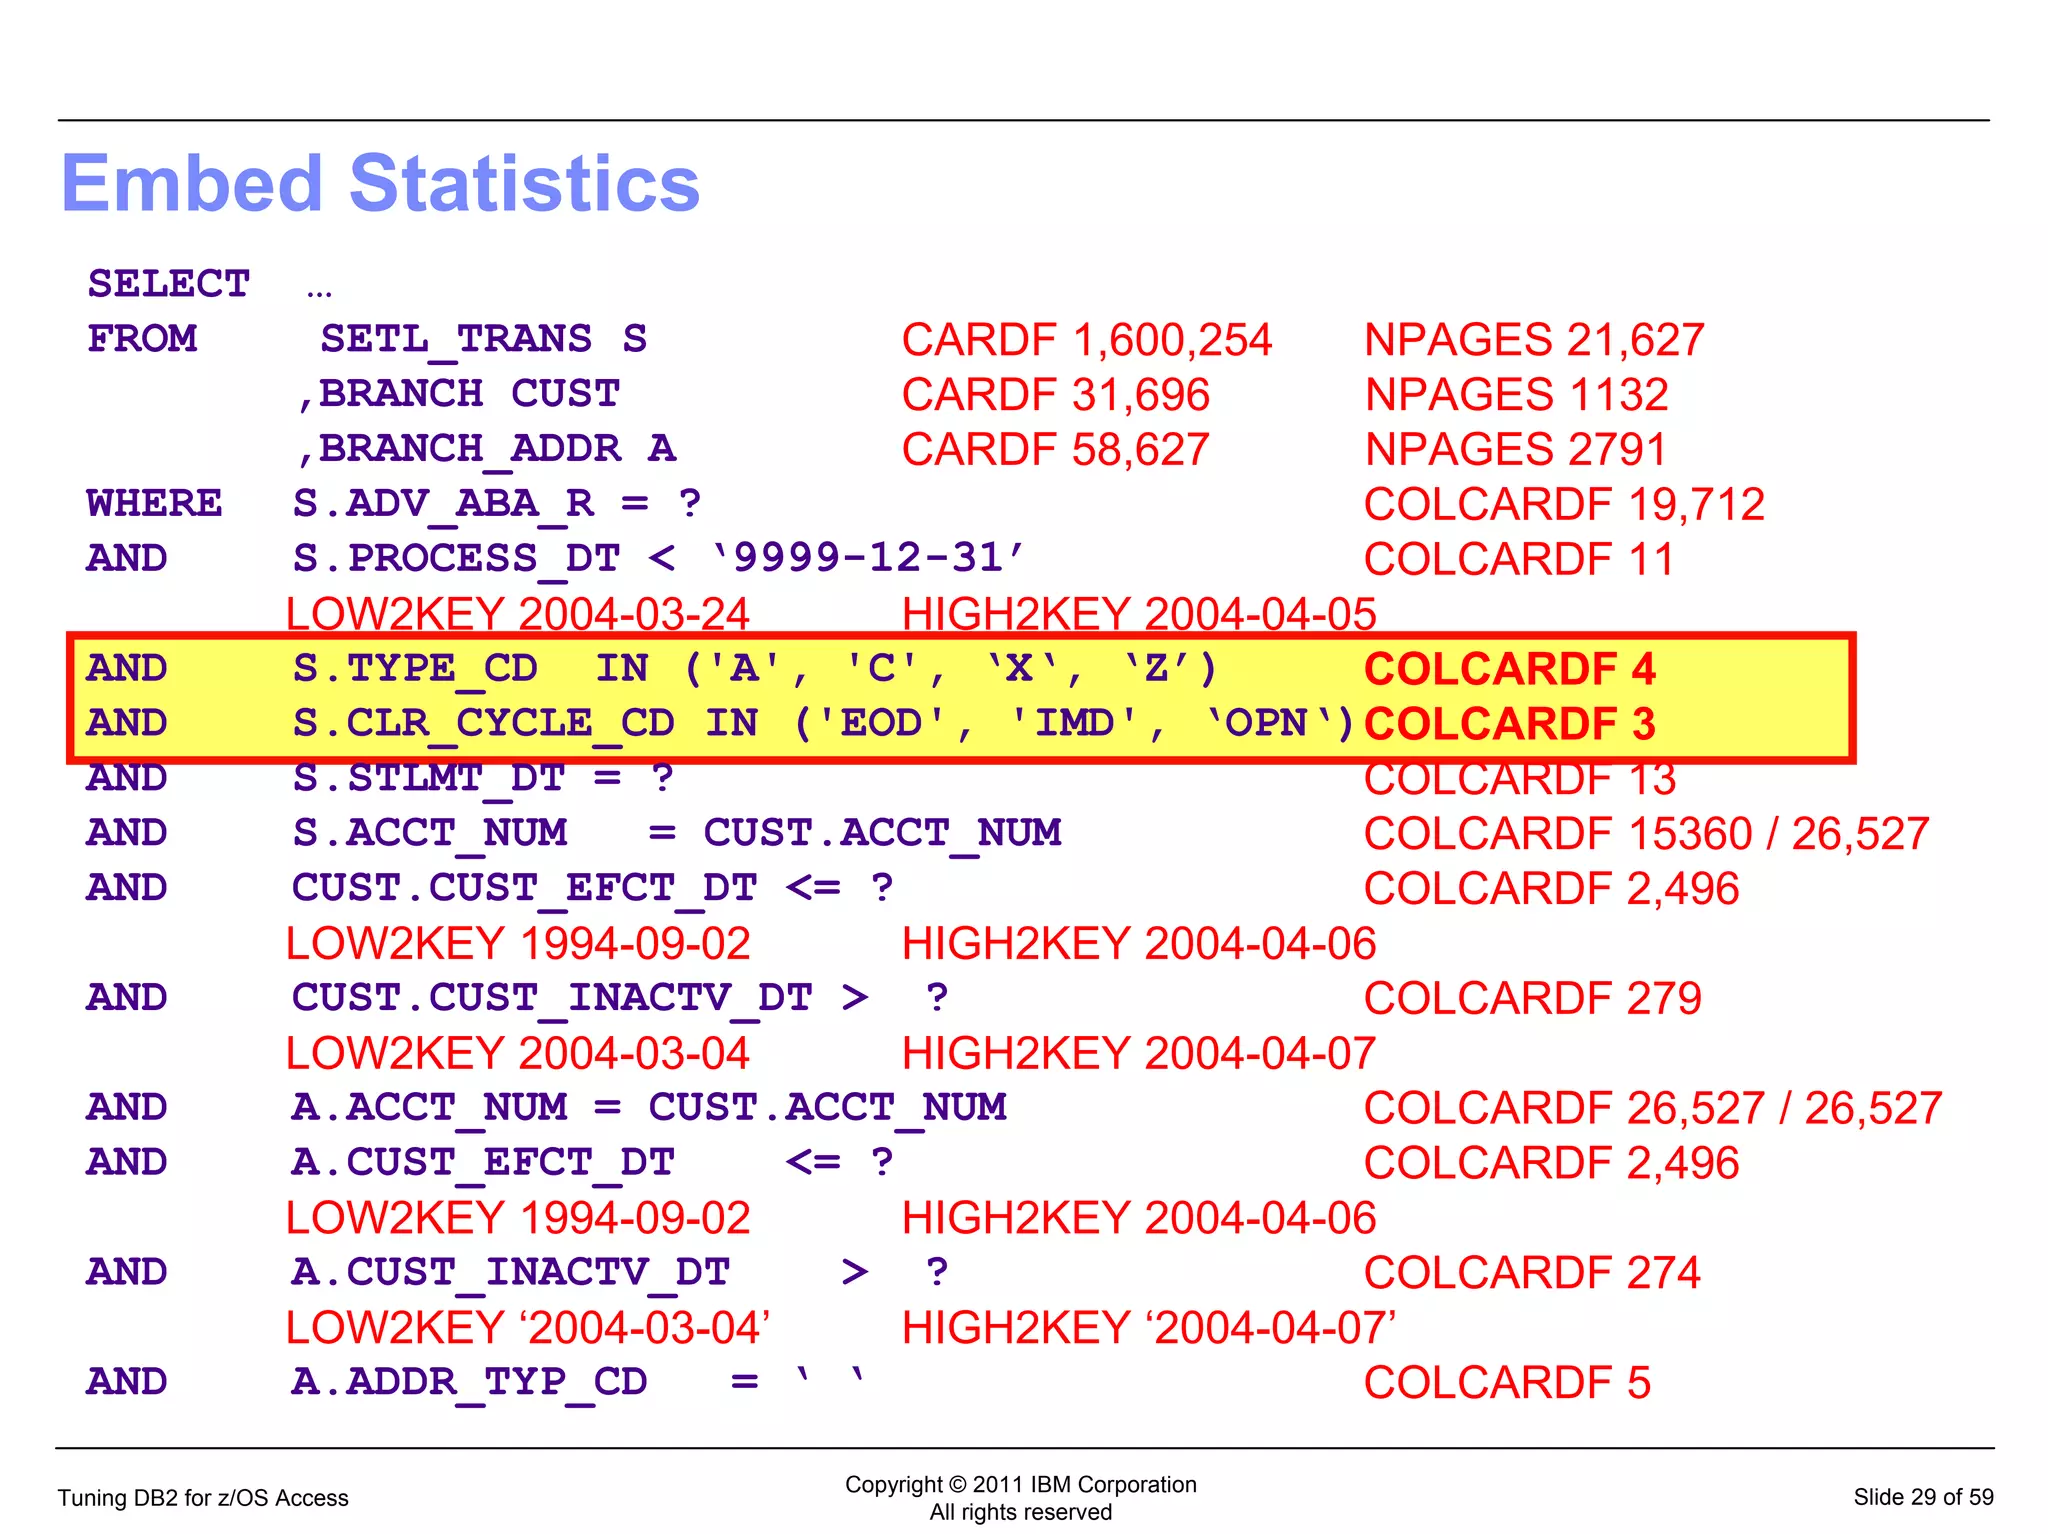The width and height of the screenshot is (2048, 1534).
Task: Click ',BRANCH_ADDR A' table reference
Action: click(487, 450)
